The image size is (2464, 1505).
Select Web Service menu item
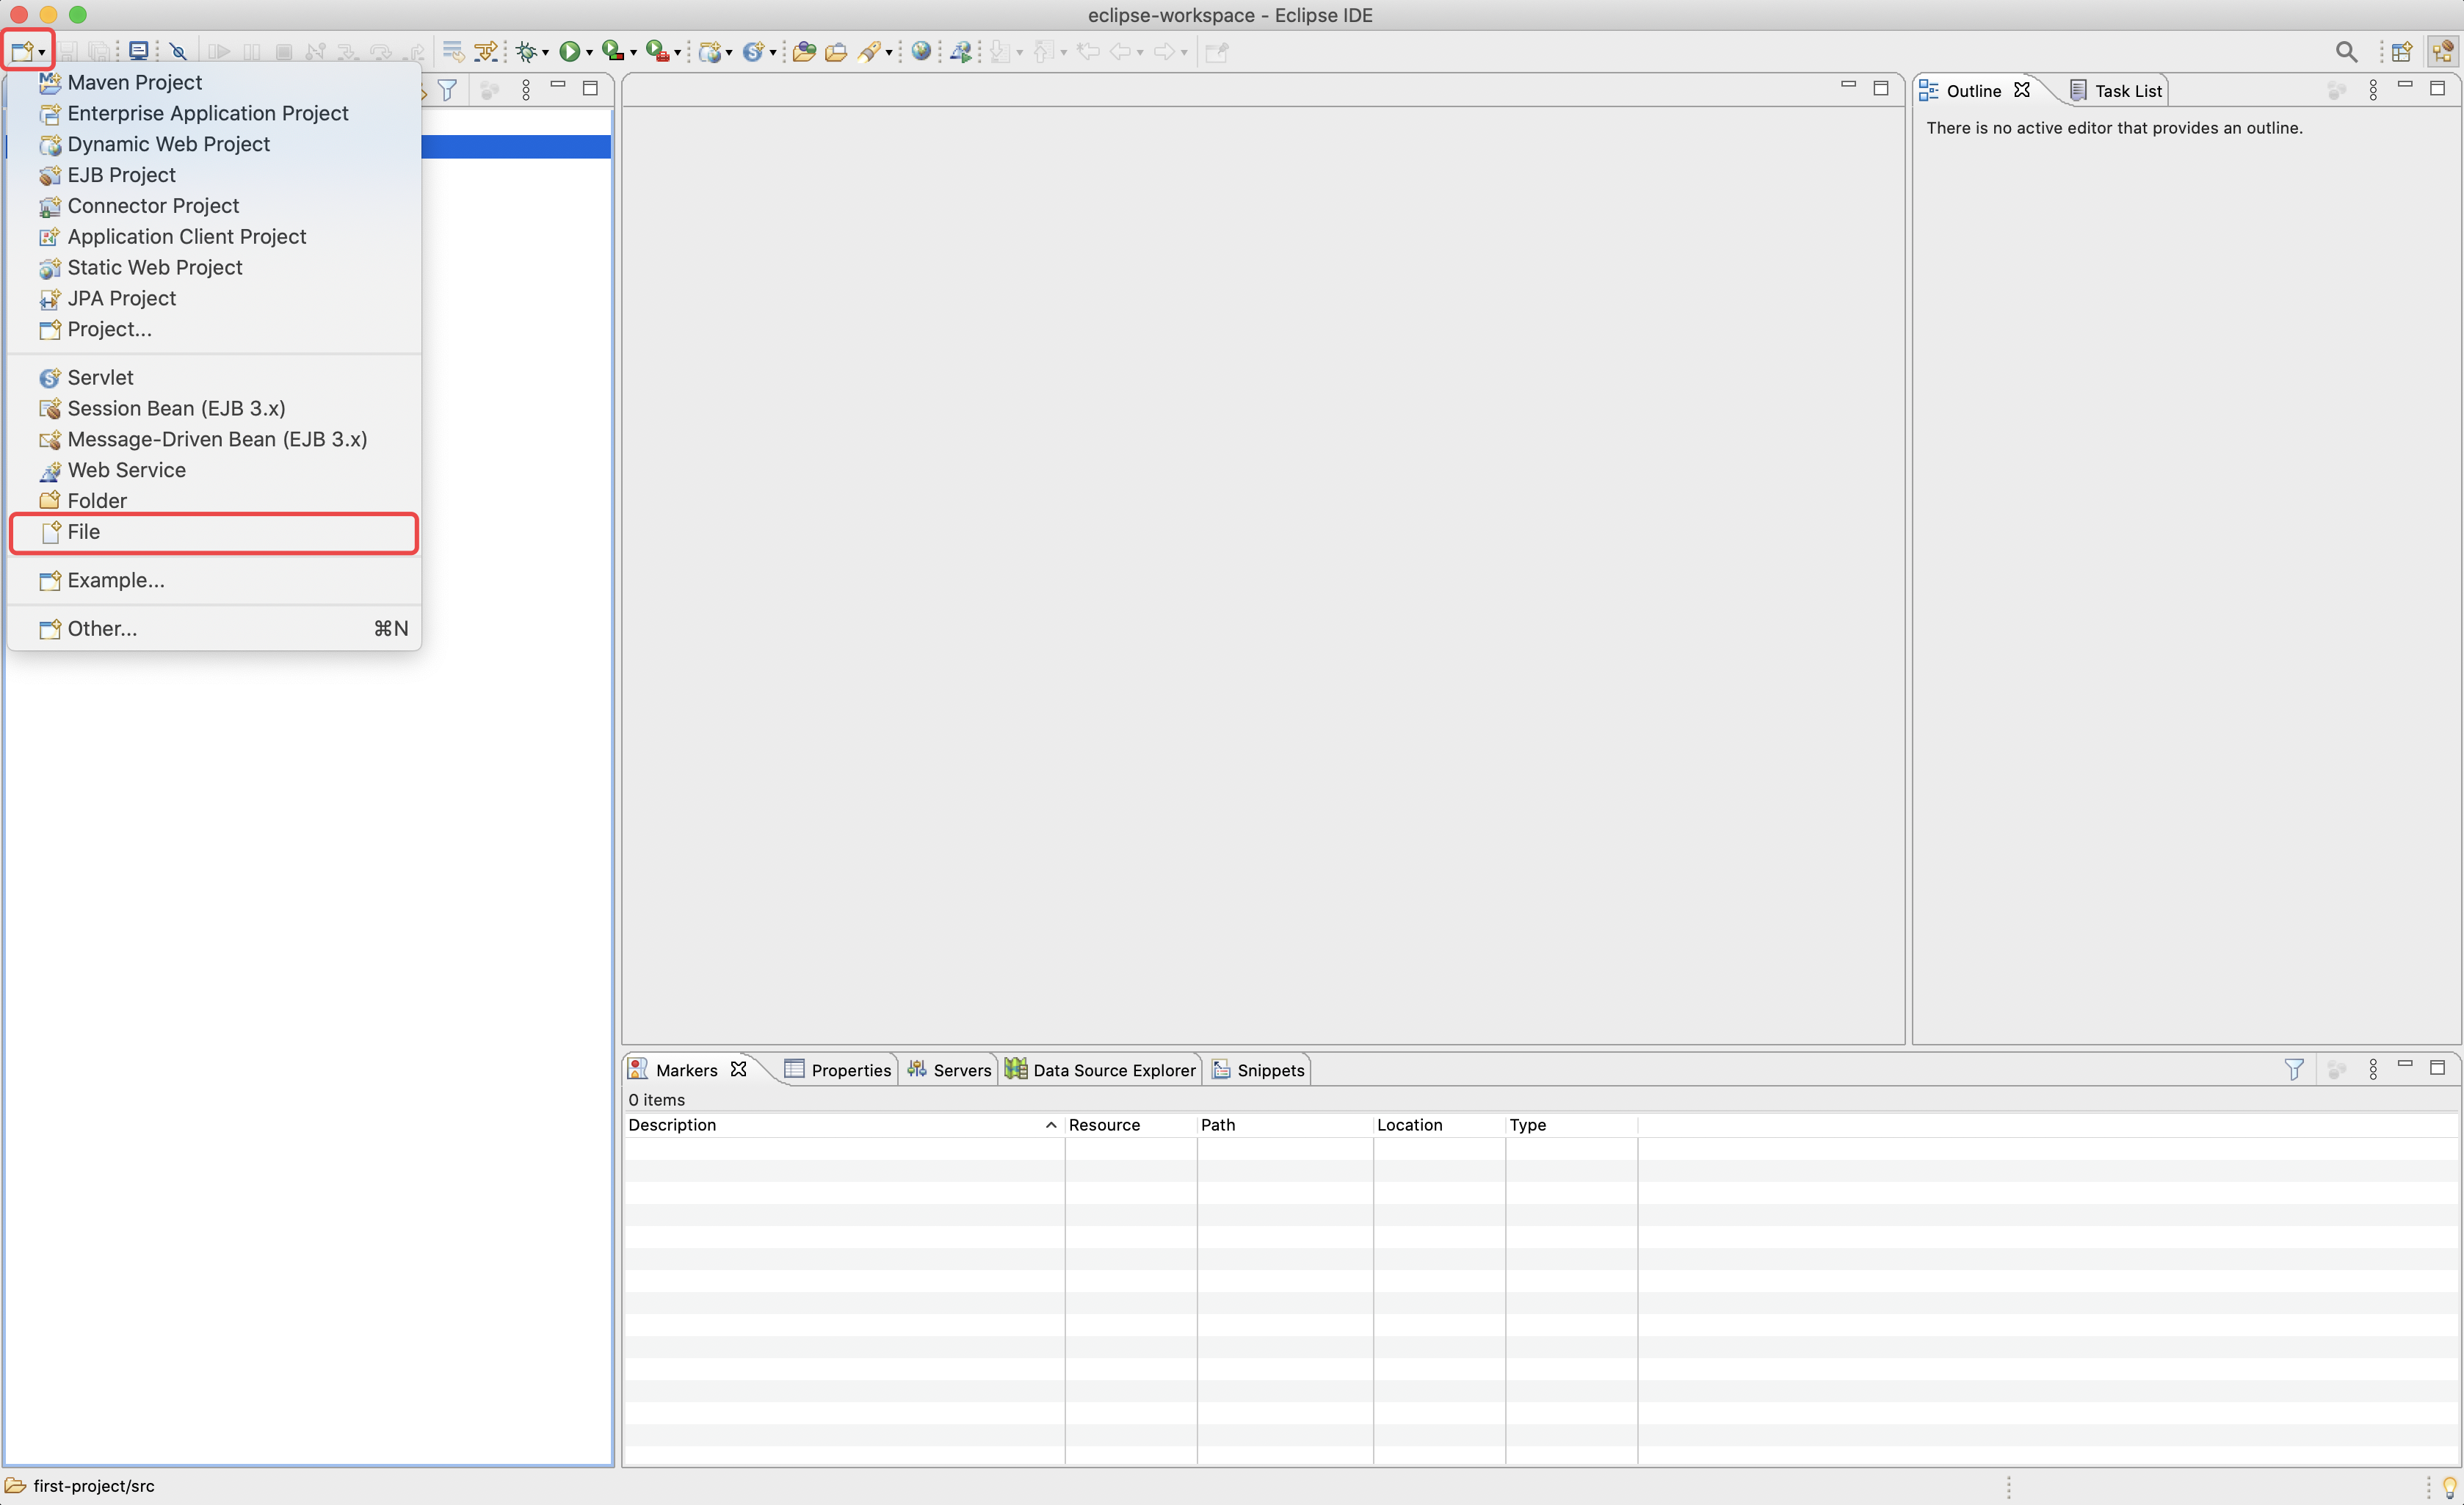[214, 470]
